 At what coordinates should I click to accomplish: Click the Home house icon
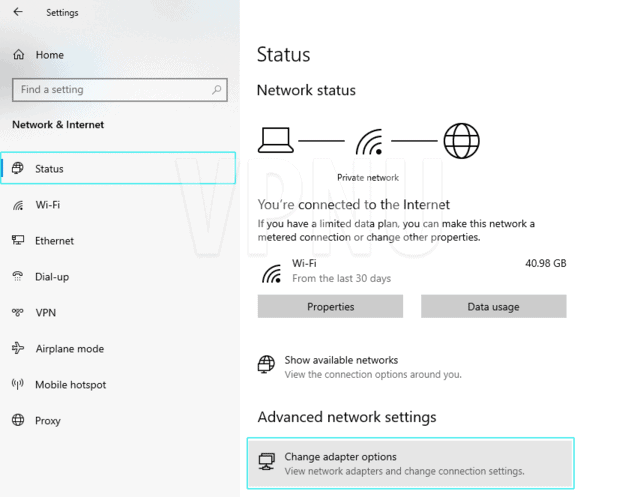(x=19, y=54)
